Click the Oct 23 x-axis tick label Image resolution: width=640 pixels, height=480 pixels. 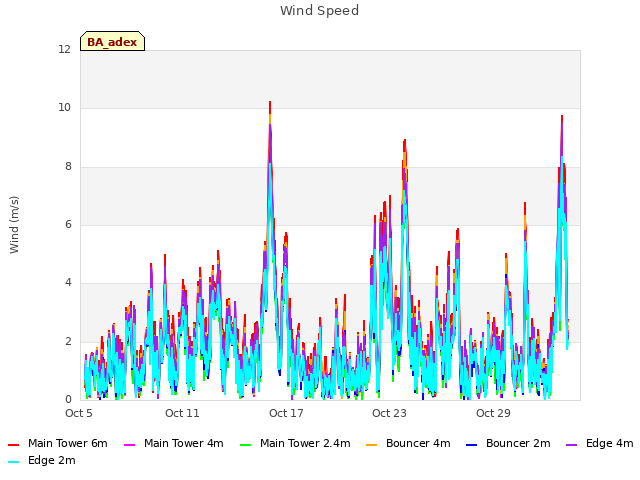coord(389,413)
